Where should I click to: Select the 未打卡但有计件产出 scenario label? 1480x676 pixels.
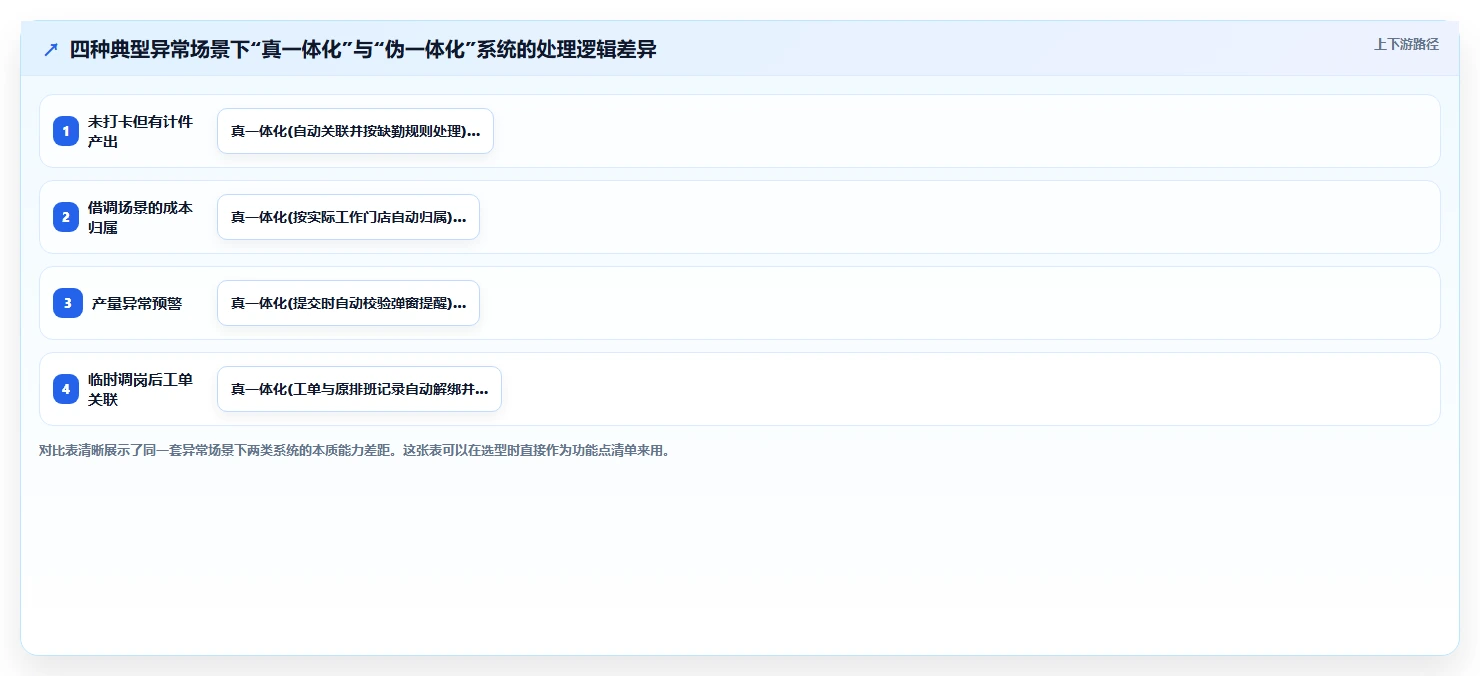140,131
